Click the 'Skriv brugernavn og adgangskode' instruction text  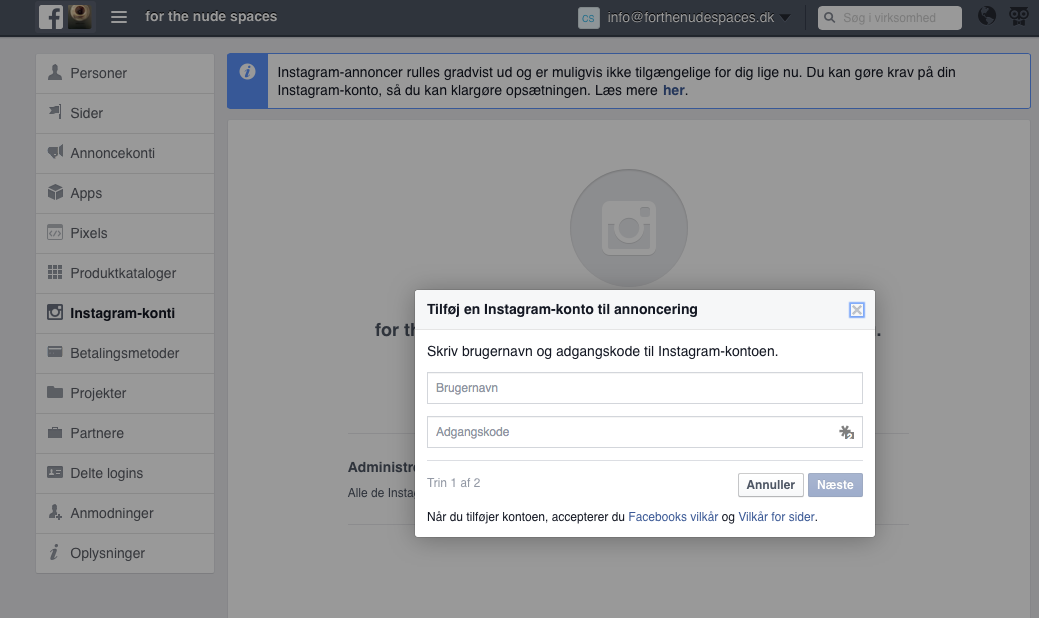[x=602, y=352]
